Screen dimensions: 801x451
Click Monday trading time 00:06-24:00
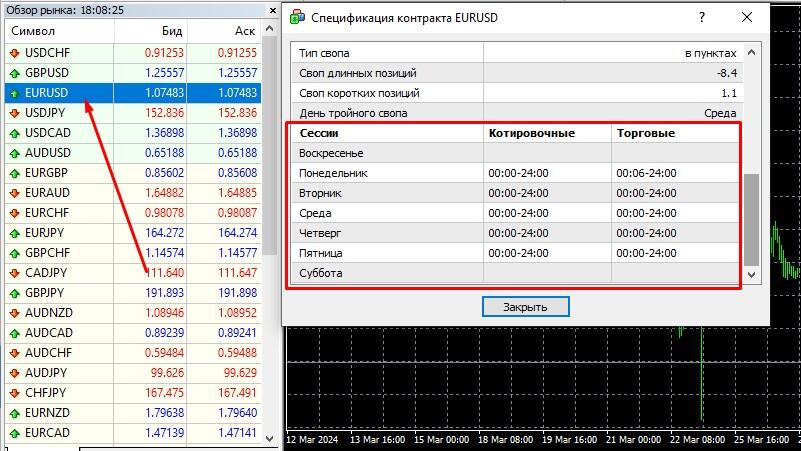tap(646, 173)
